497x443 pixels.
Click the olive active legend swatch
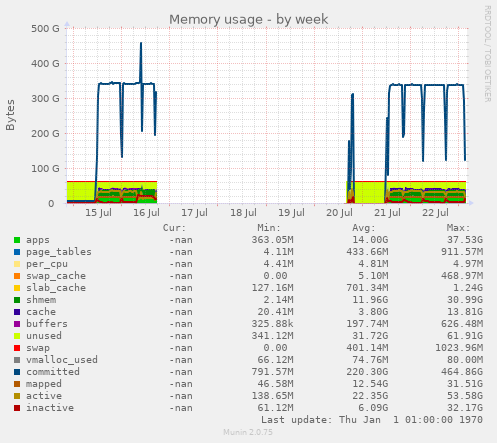coord(17,396)
